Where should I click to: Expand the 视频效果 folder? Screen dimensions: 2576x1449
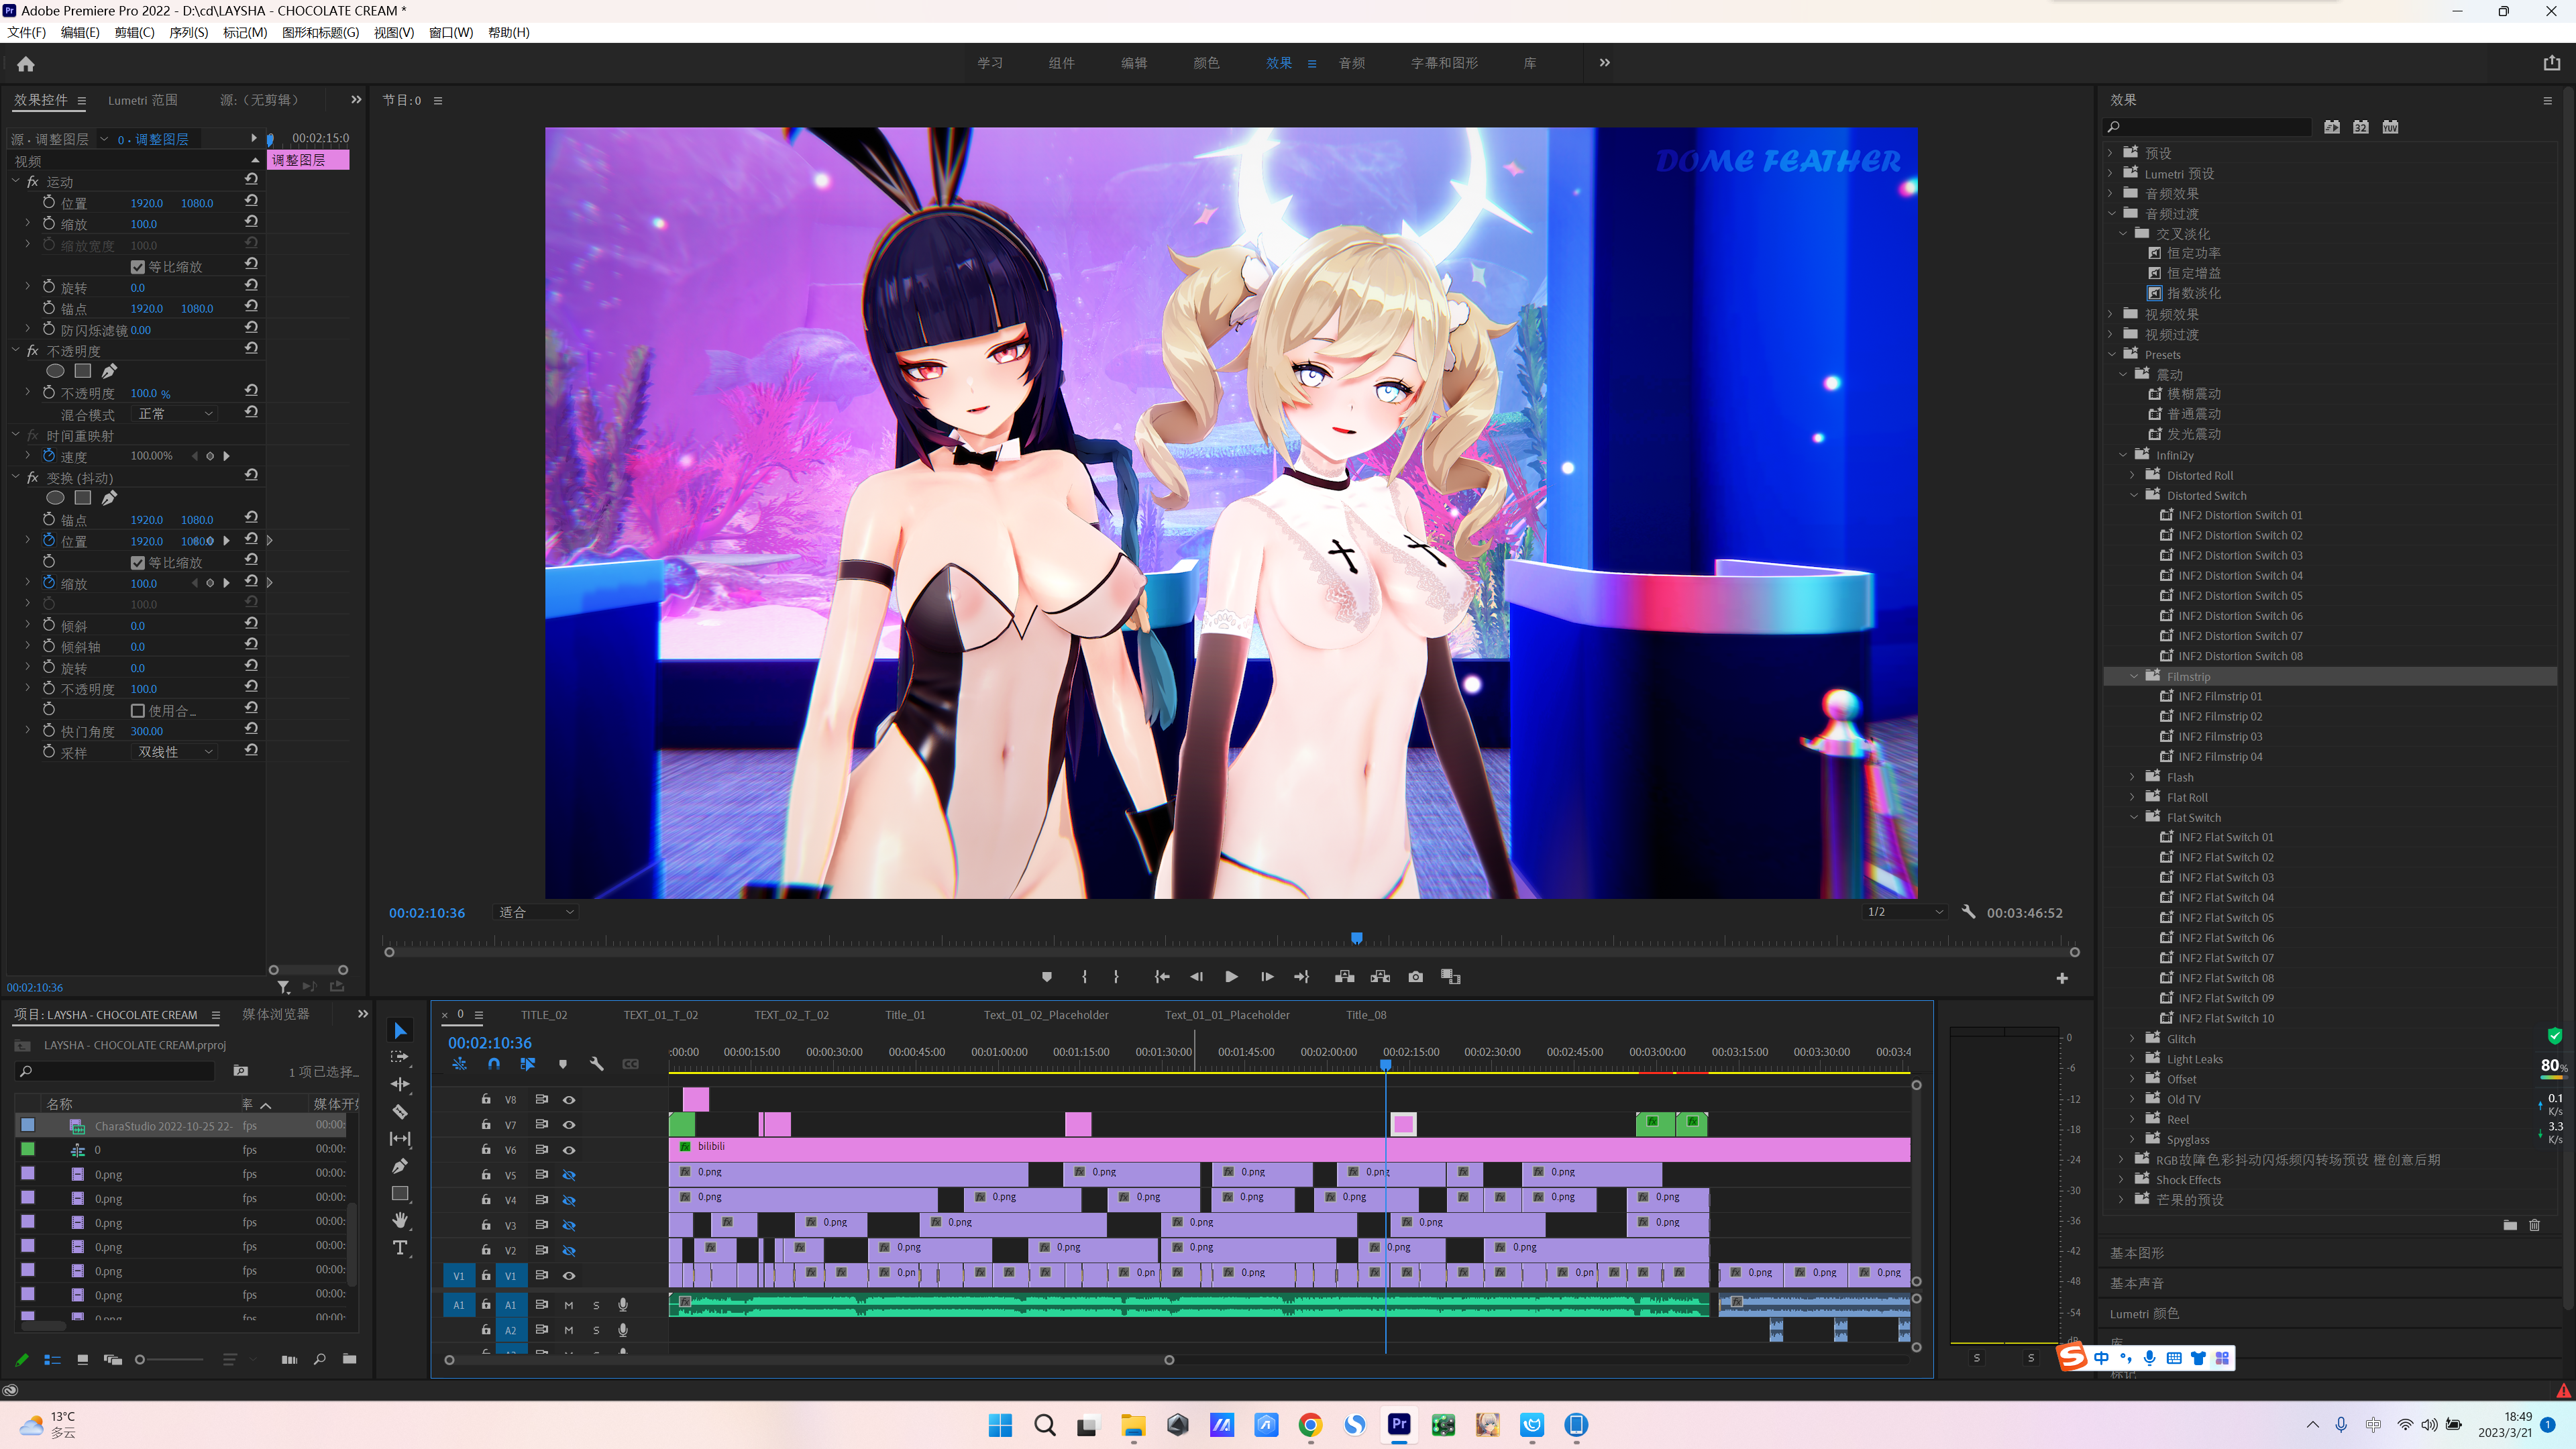pyautogui.click(x=2110, y=314)
